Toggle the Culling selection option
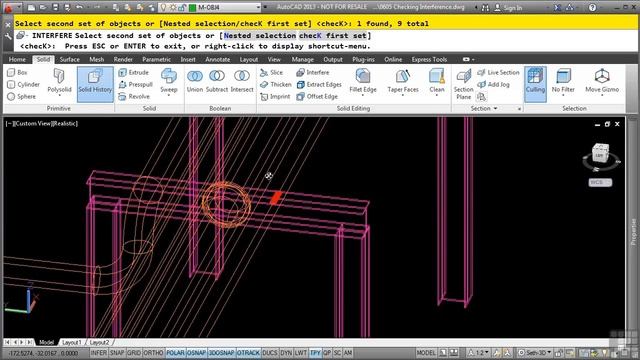The width and height of the screenshot is (640, 360). [535, 84]
